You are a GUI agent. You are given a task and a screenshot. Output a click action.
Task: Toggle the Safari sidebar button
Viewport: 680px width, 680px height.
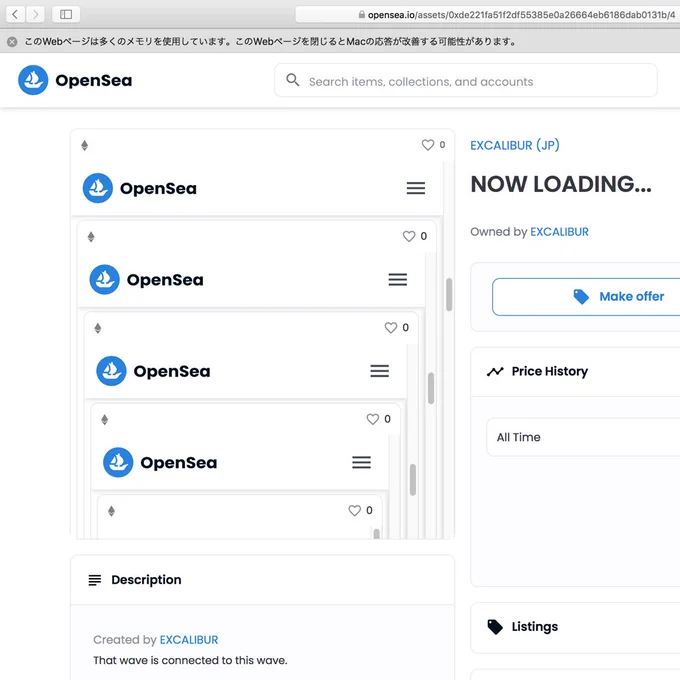[x=66, y=14]
